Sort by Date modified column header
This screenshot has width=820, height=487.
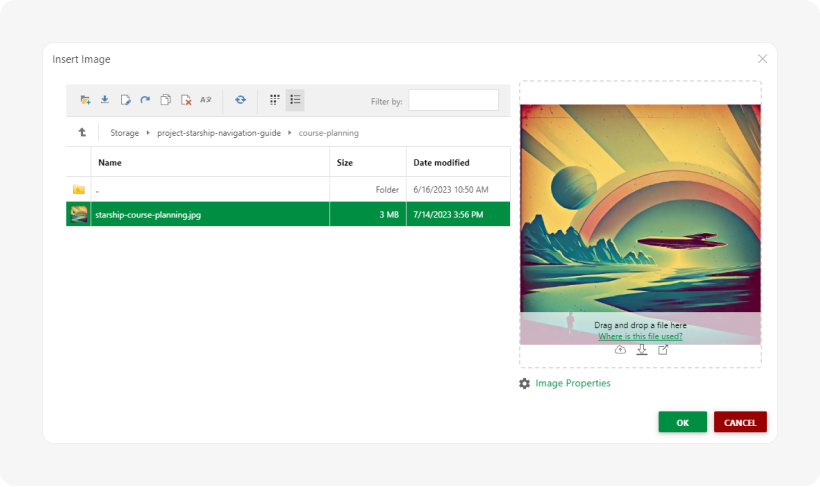point(458,162)
